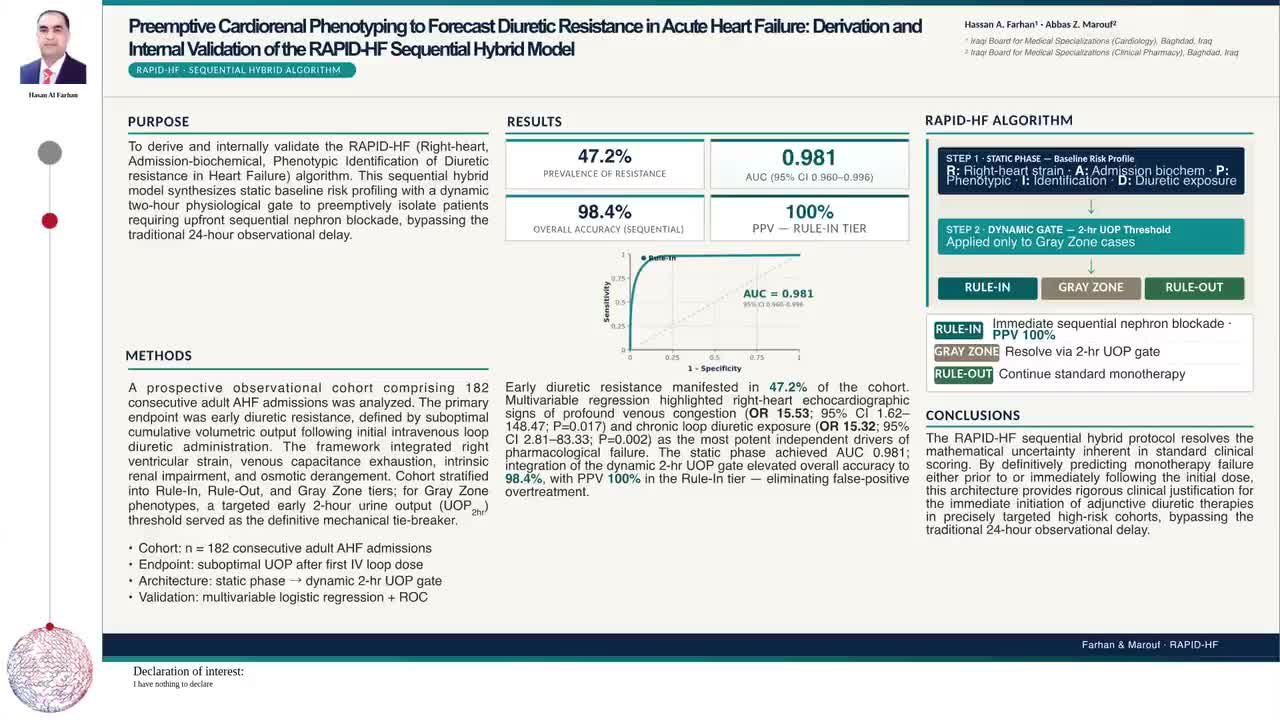1280x720 pixels.
Task: Select the CONCLUSIONS section heading
Action: point(973,415)
